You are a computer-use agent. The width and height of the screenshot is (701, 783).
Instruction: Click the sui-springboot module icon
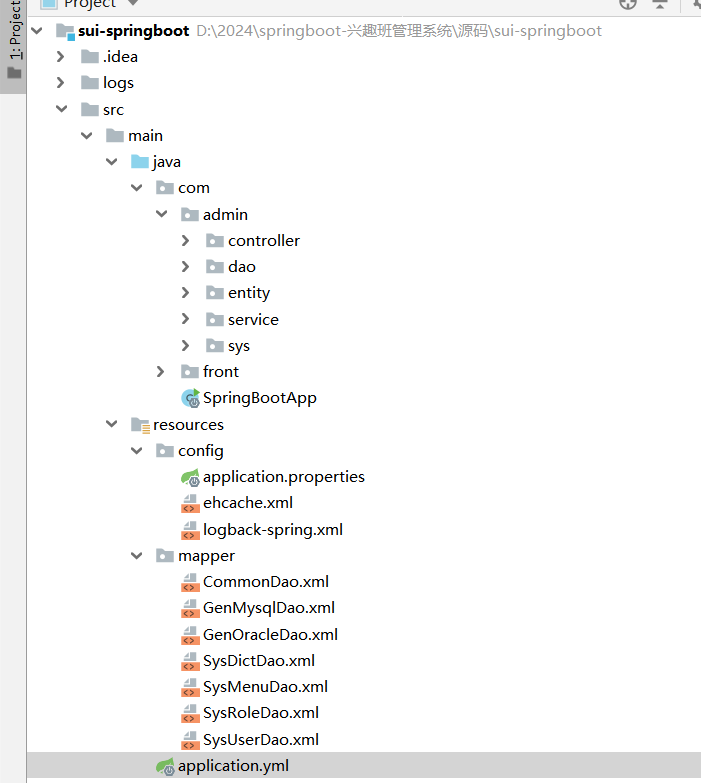tap(65, 31)
